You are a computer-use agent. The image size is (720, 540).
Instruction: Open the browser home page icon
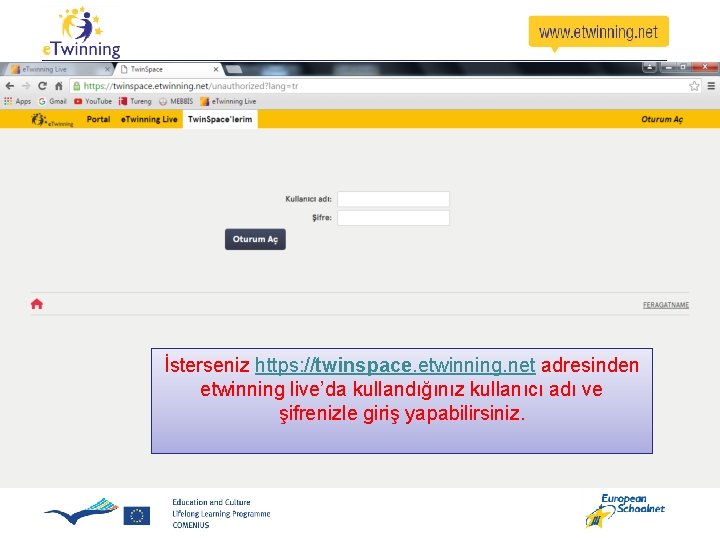point(59,86)
